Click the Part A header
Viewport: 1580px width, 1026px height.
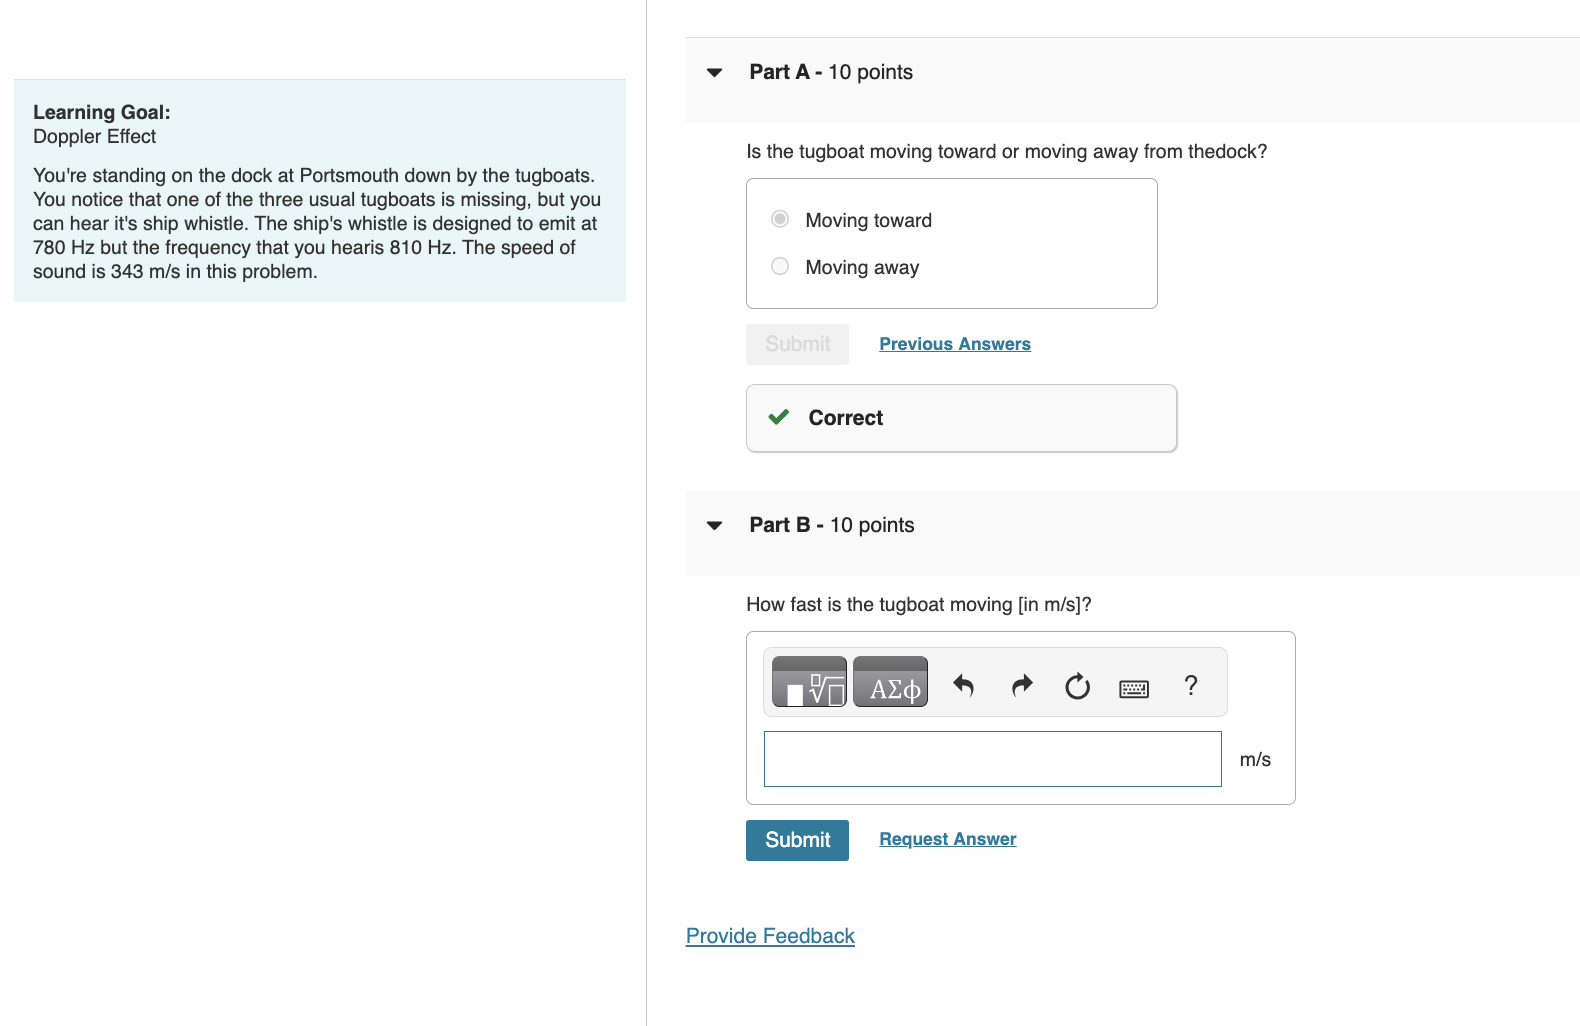click(x=830, y=71)
